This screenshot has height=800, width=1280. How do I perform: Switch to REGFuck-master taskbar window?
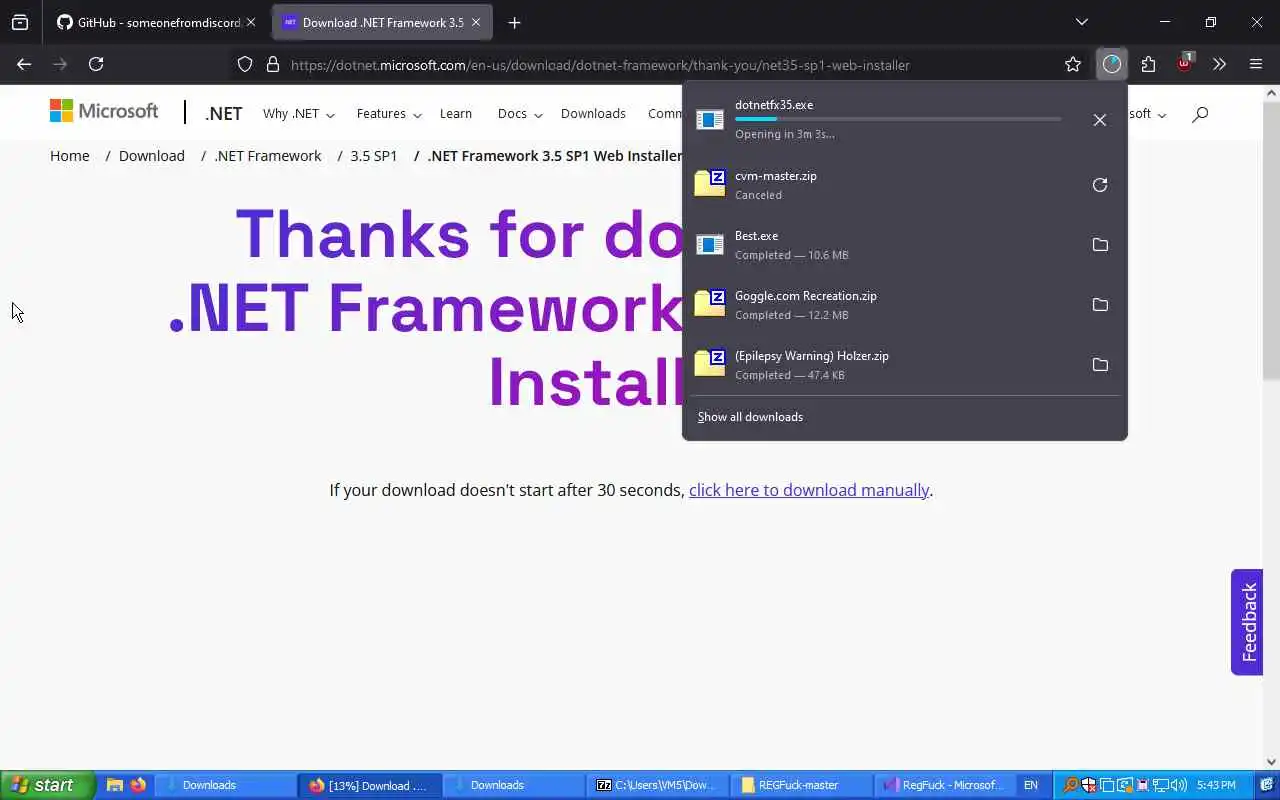[x=803, y=785]
